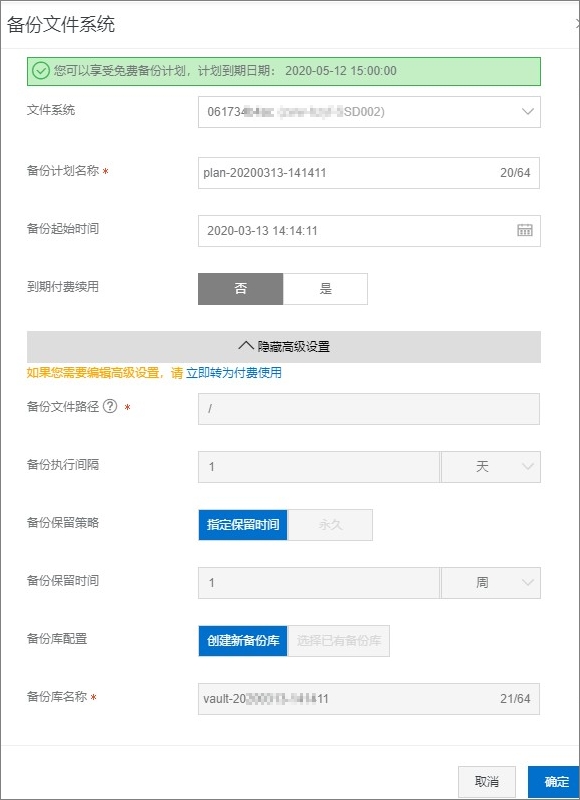Viewport: 580px width, 800px height.
Task: Open the 周 retention unit dropdown
Action: [x=491, y=583]
